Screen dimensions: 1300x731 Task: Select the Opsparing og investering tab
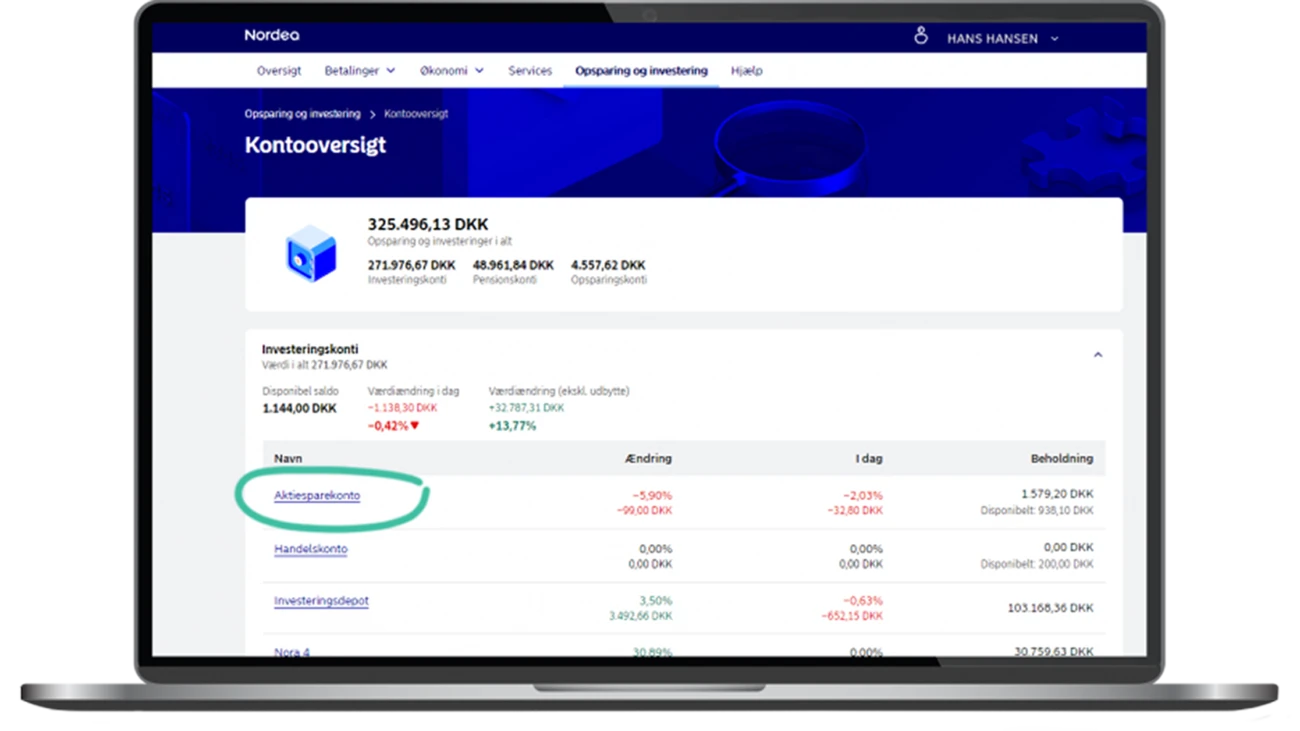coord(641,71)
